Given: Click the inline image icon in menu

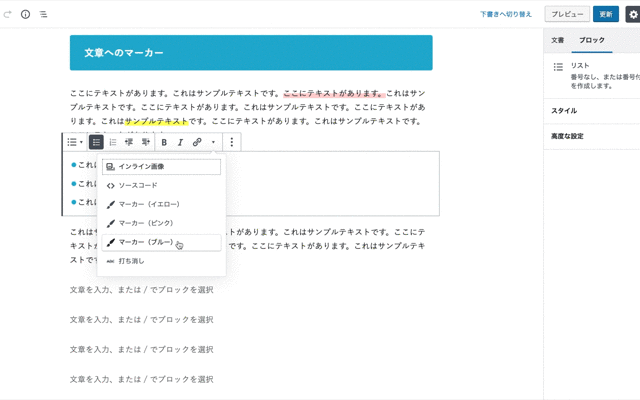Looking at the screenshot, I should (110, 167).
